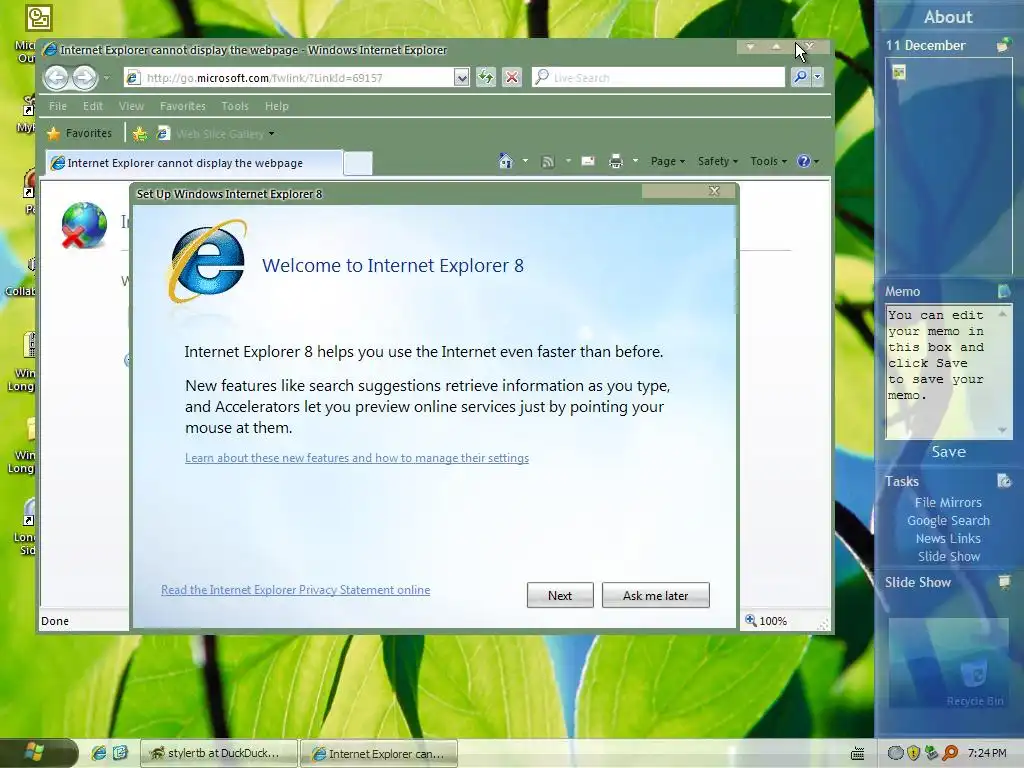Click the RSS feeds icon
The height and width of the screenshot is (768, 1024).
(548, 161)
